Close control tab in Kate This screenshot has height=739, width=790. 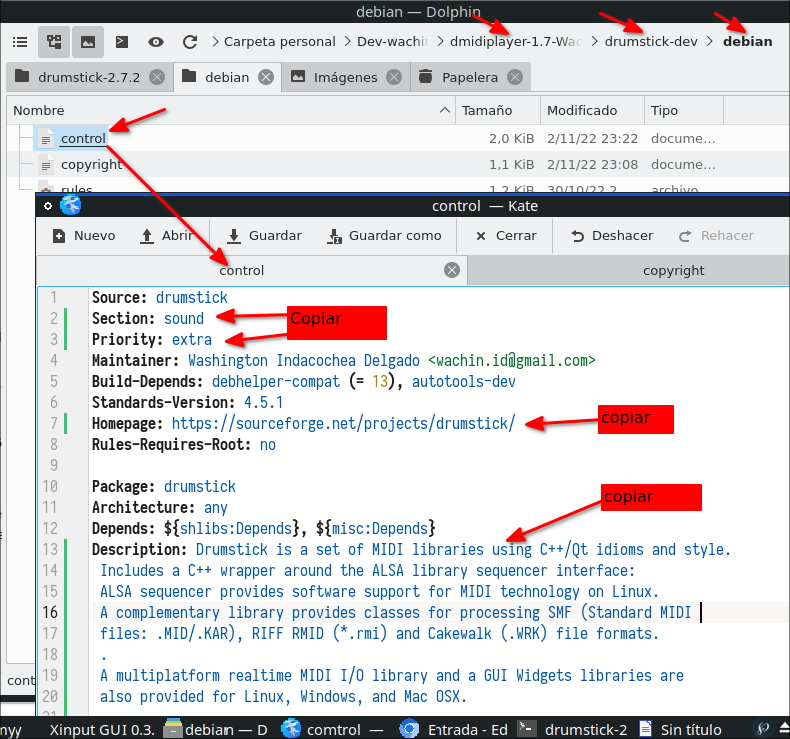tap(452, 270)
